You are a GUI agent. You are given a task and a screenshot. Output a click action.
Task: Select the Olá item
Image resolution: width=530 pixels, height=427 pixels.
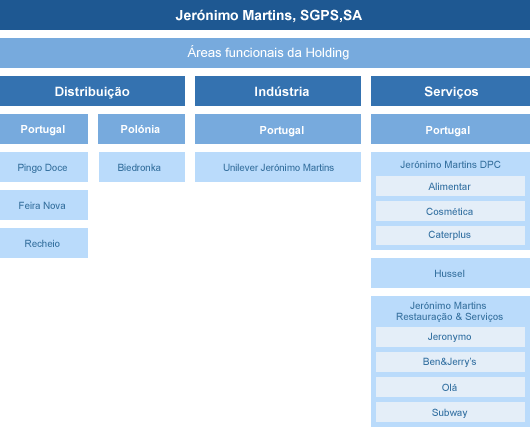[x=450, y=387]
